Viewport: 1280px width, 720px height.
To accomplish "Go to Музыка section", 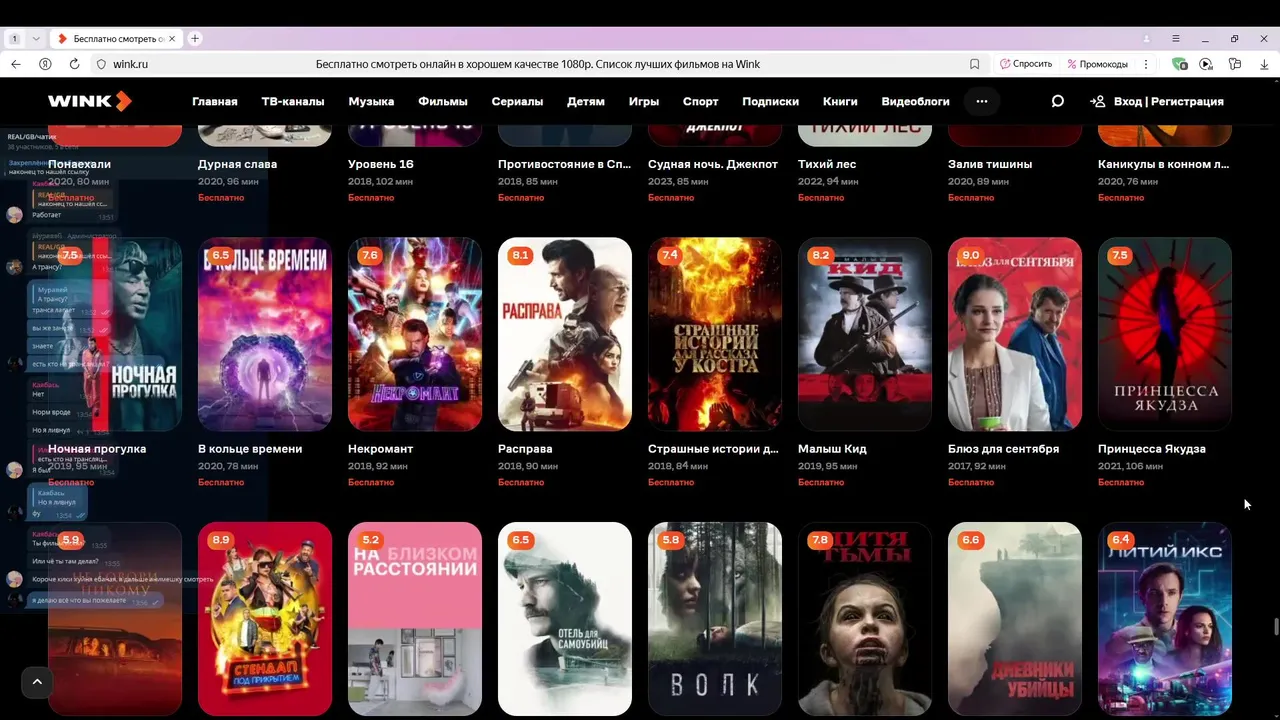I will pyautogui.click(x=371, y=101).
